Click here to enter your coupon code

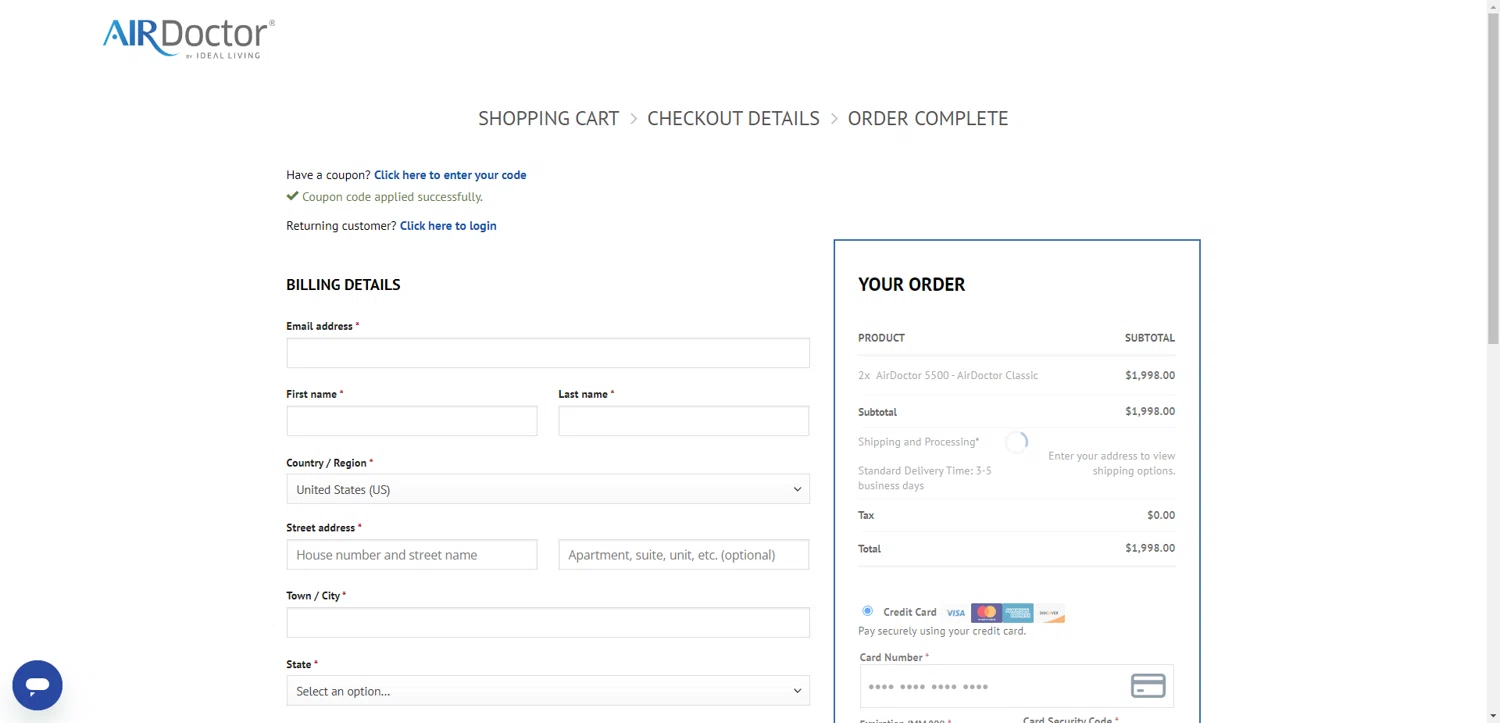click(x=449, y=174)
